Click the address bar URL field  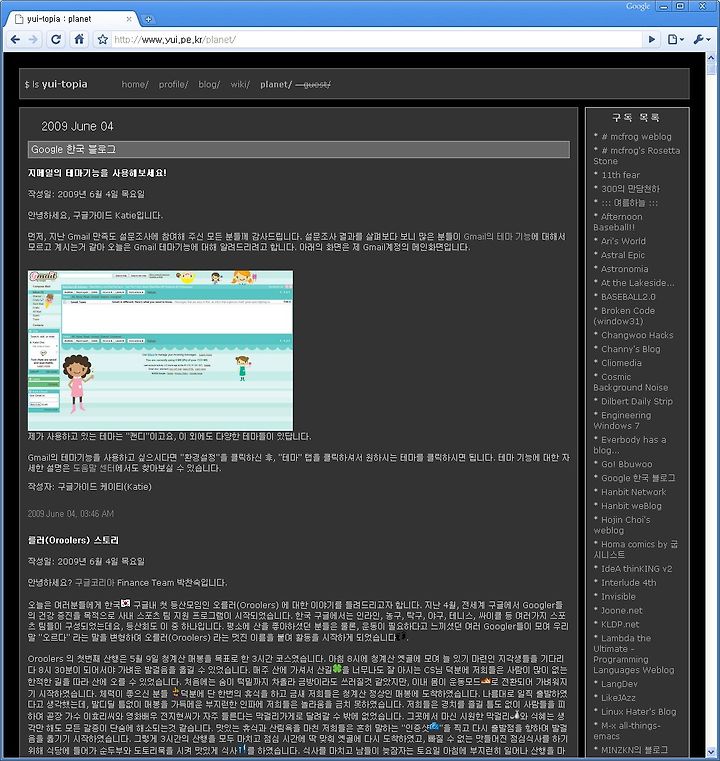376,39
